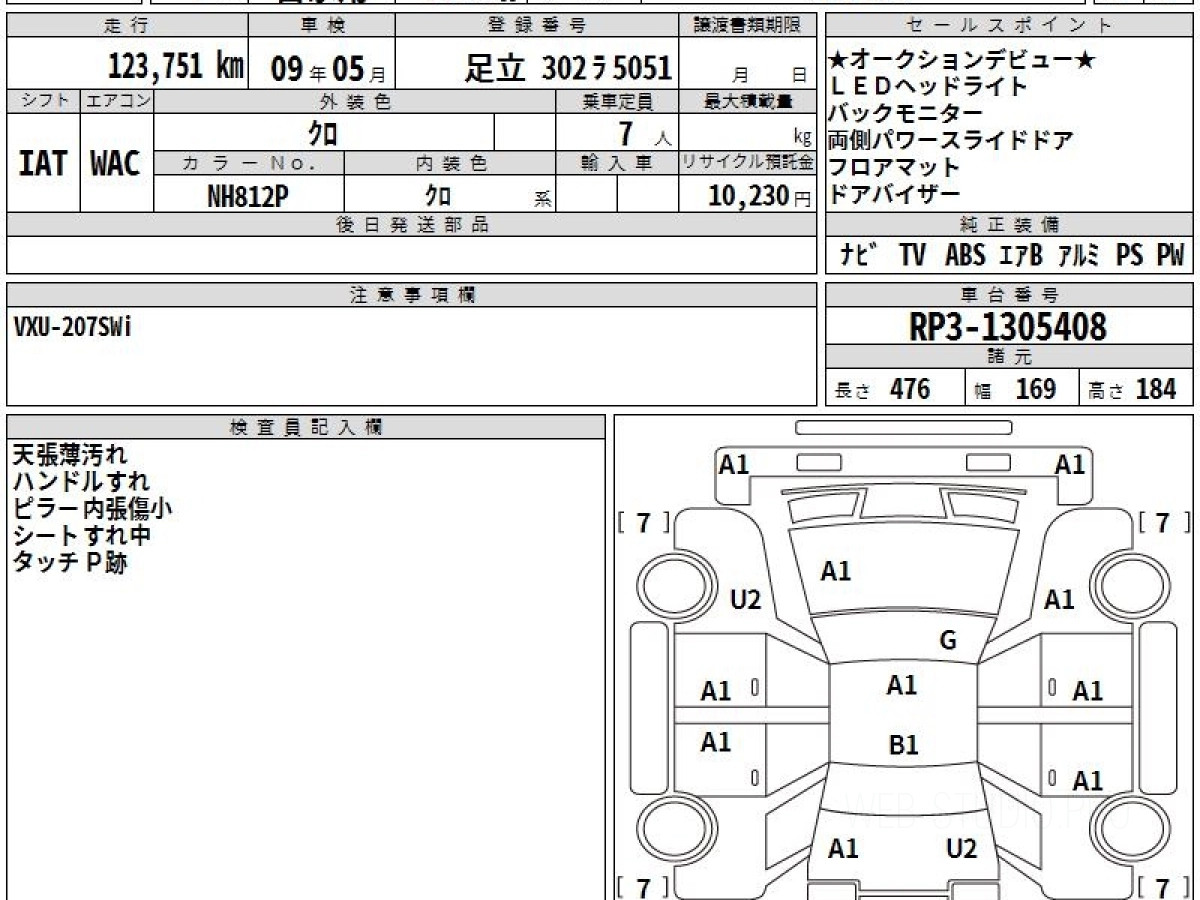Click the 注意事項欄 header

coord(412,295)
